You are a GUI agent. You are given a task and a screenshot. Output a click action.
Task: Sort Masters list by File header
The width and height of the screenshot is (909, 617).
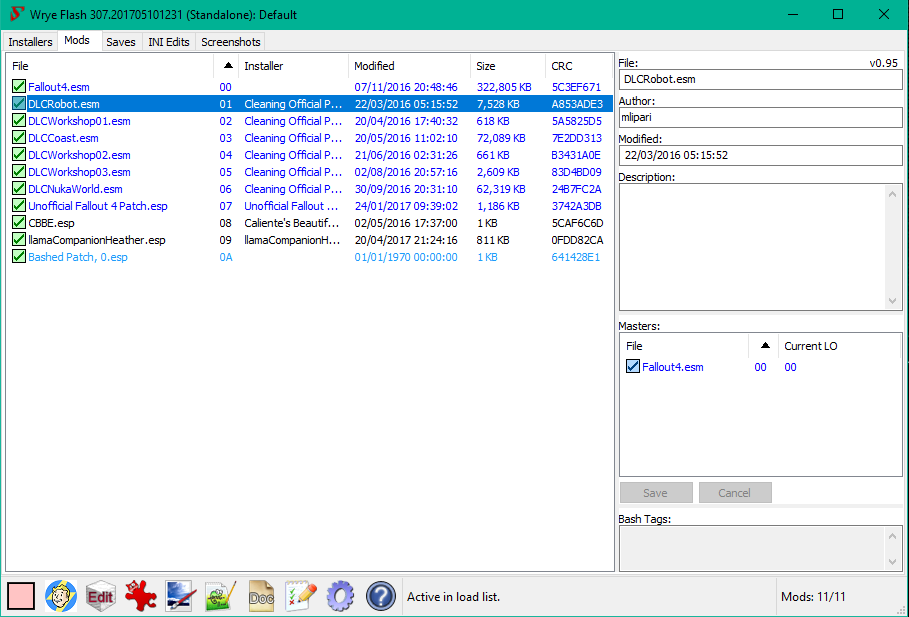[x=684, y=346]
